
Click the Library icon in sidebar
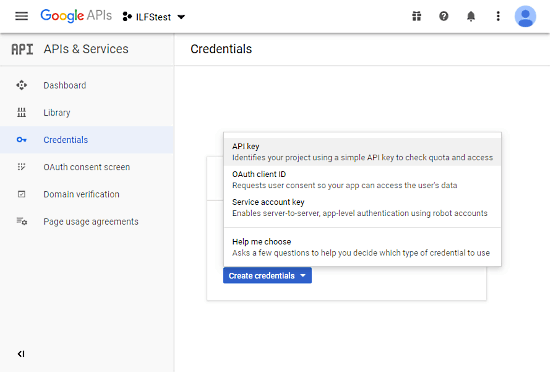click(x=21, y=113)
